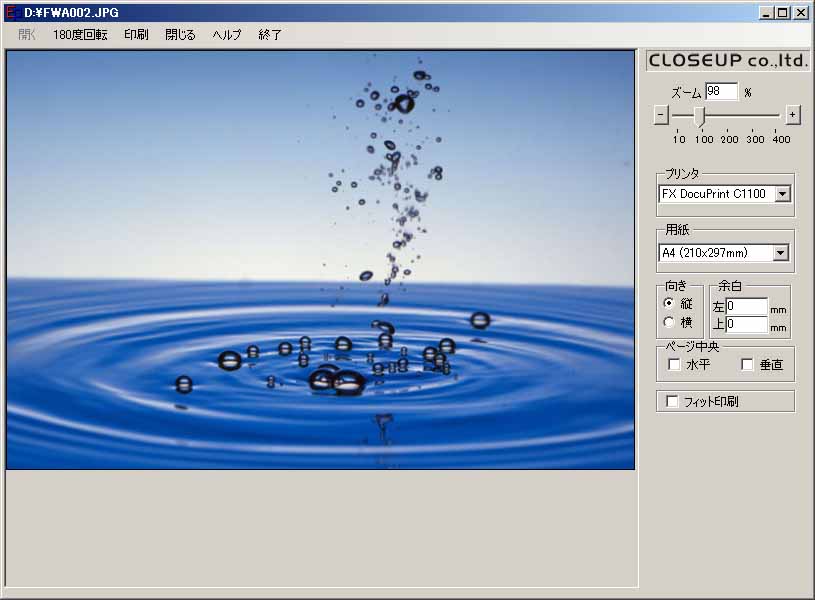Select the 縦 portrait orientation radio button
Screen dimensions: 815x600
[669, 303]
